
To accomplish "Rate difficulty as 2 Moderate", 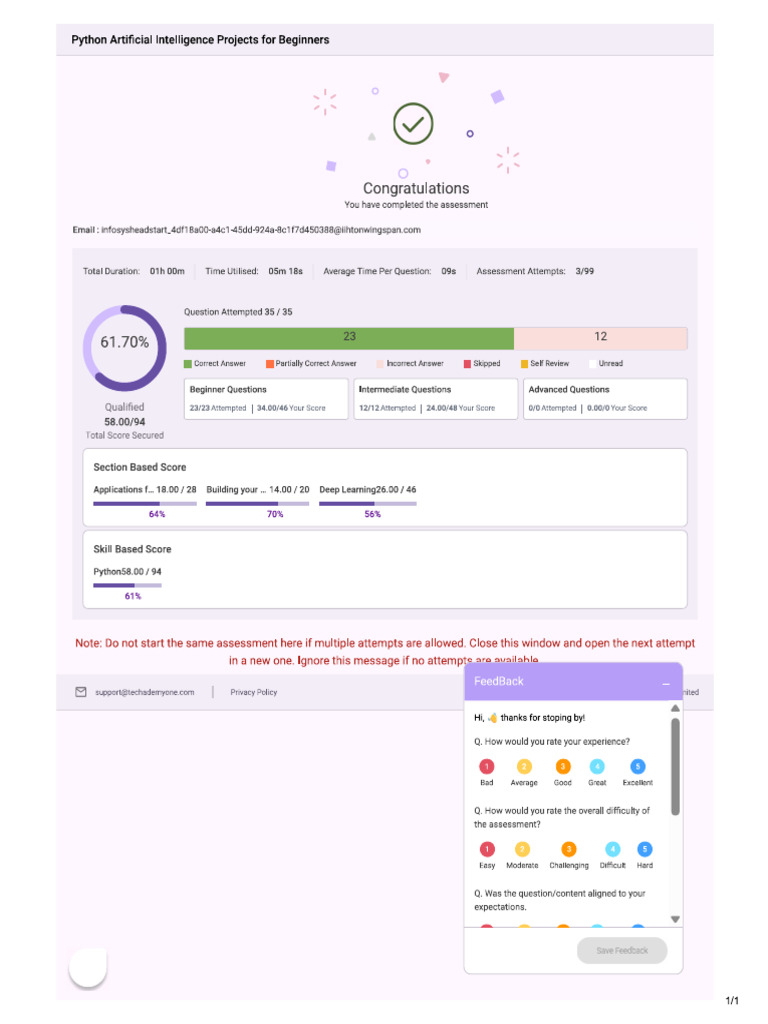I will [x=522, y=849].
